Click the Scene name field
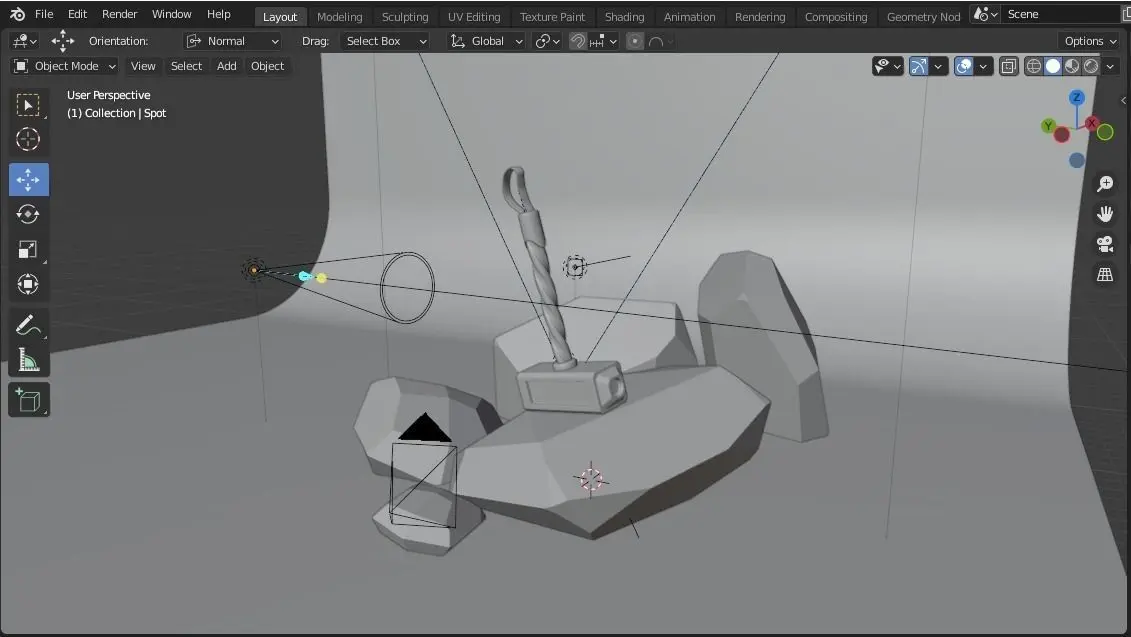Screen dimensions: 1131x637 click(x=1060, y=14)
